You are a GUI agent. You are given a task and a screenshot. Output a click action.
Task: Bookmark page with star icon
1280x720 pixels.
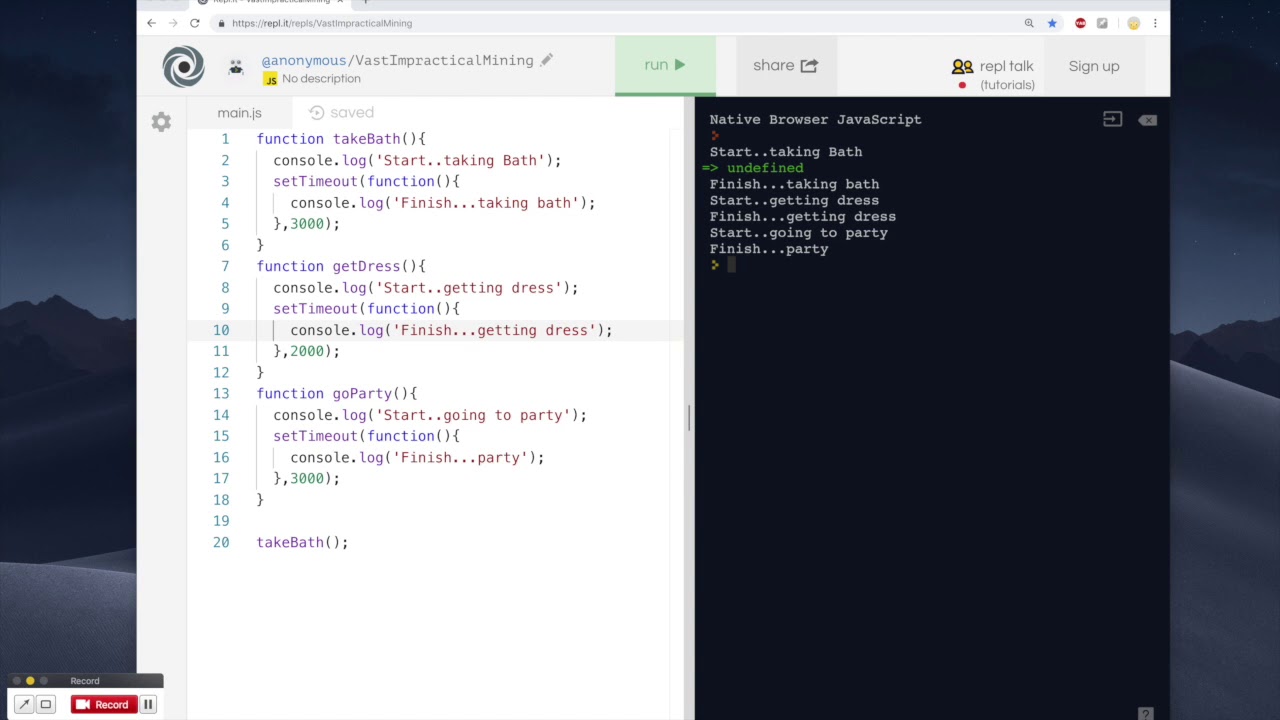pos(1052,23)
